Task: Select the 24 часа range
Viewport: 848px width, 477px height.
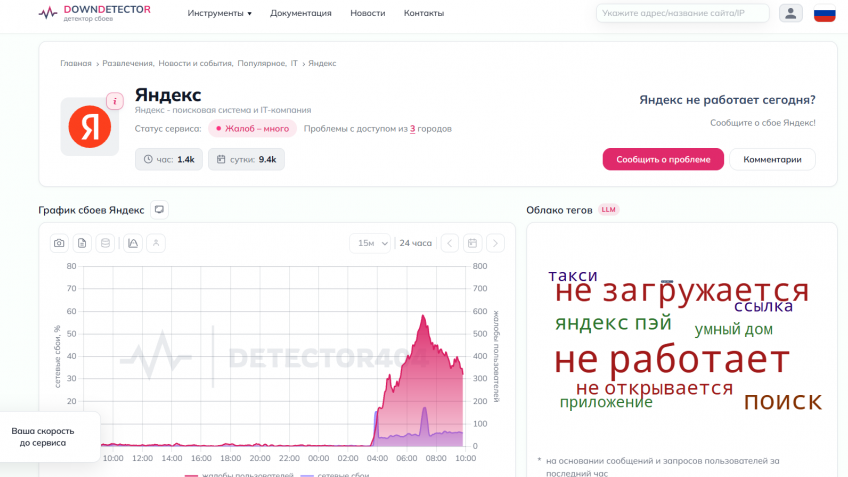Action: pos(415,243)
